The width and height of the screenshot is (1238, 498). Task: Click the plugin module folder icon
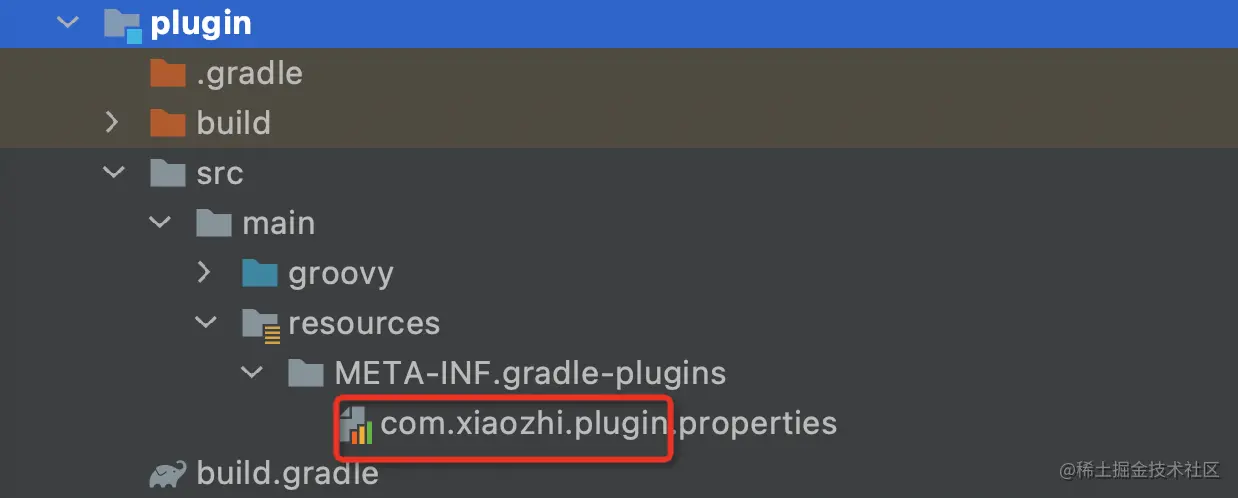coord(123,24)
